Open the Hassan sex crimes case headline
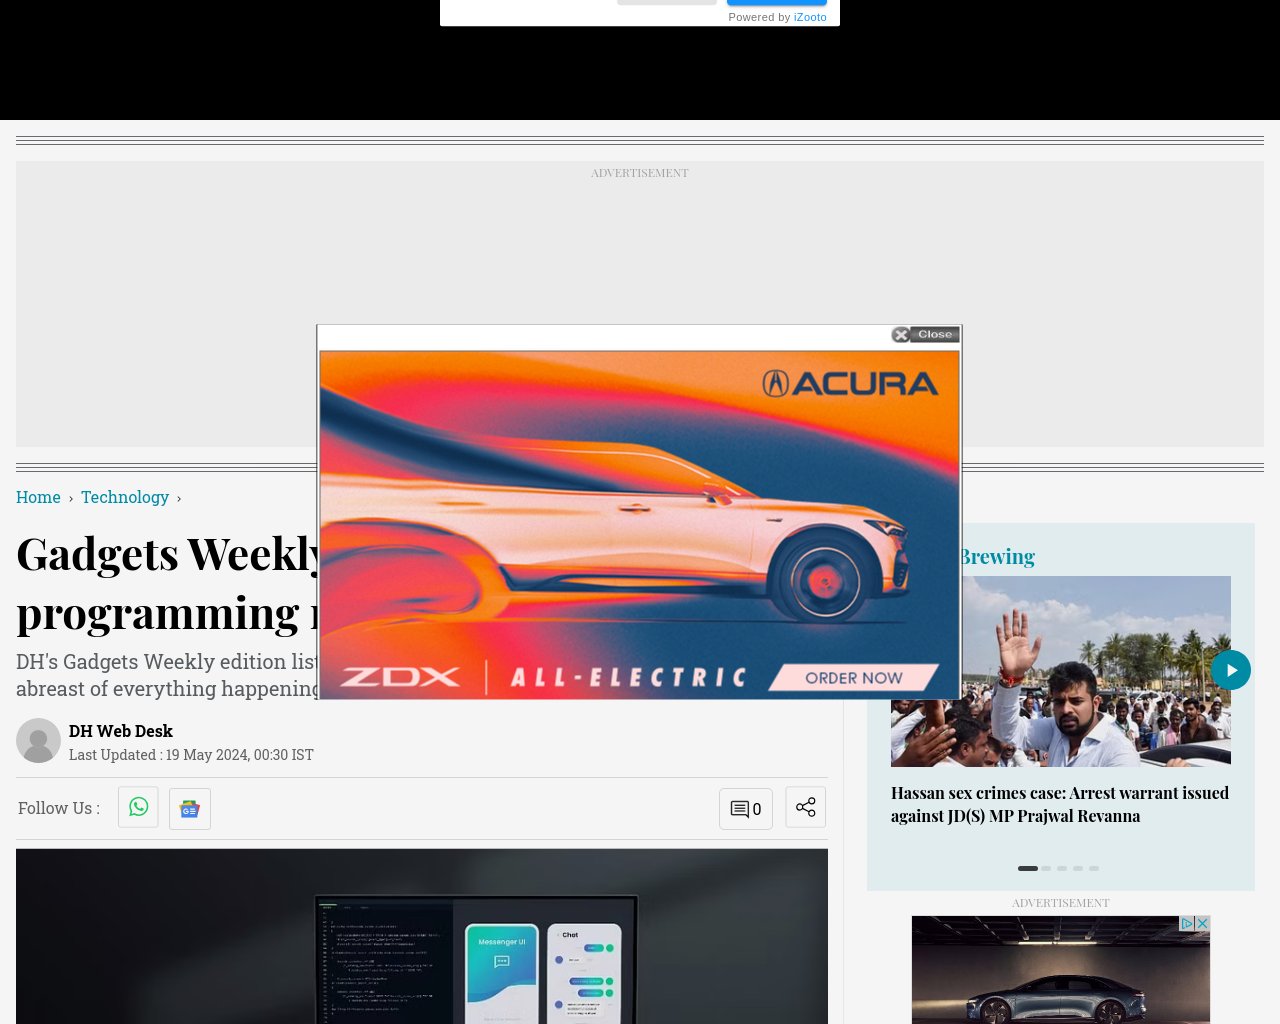Screen dimensions: 1280x1024 1060,804
